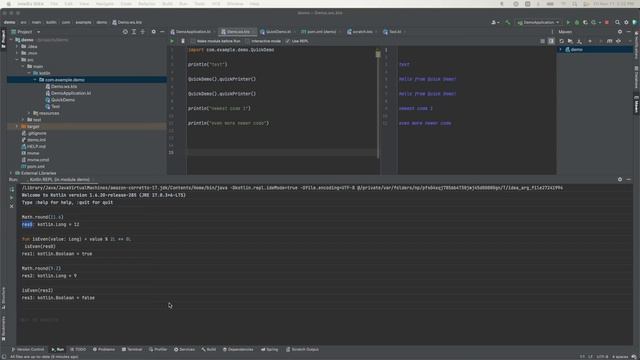
Task: Enable the Interactive mode checkbox
Action: [x=248, y=41]
